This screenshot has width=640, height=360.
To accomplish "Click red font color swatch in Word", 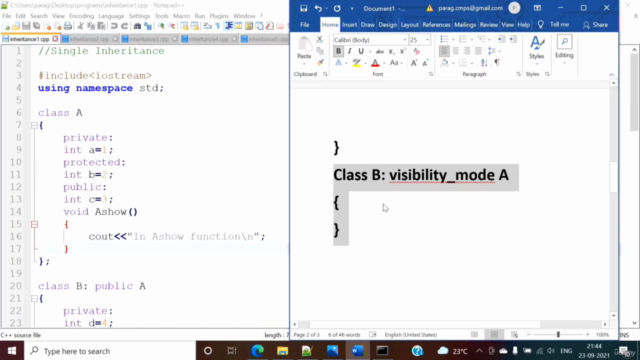I will 375,63.
